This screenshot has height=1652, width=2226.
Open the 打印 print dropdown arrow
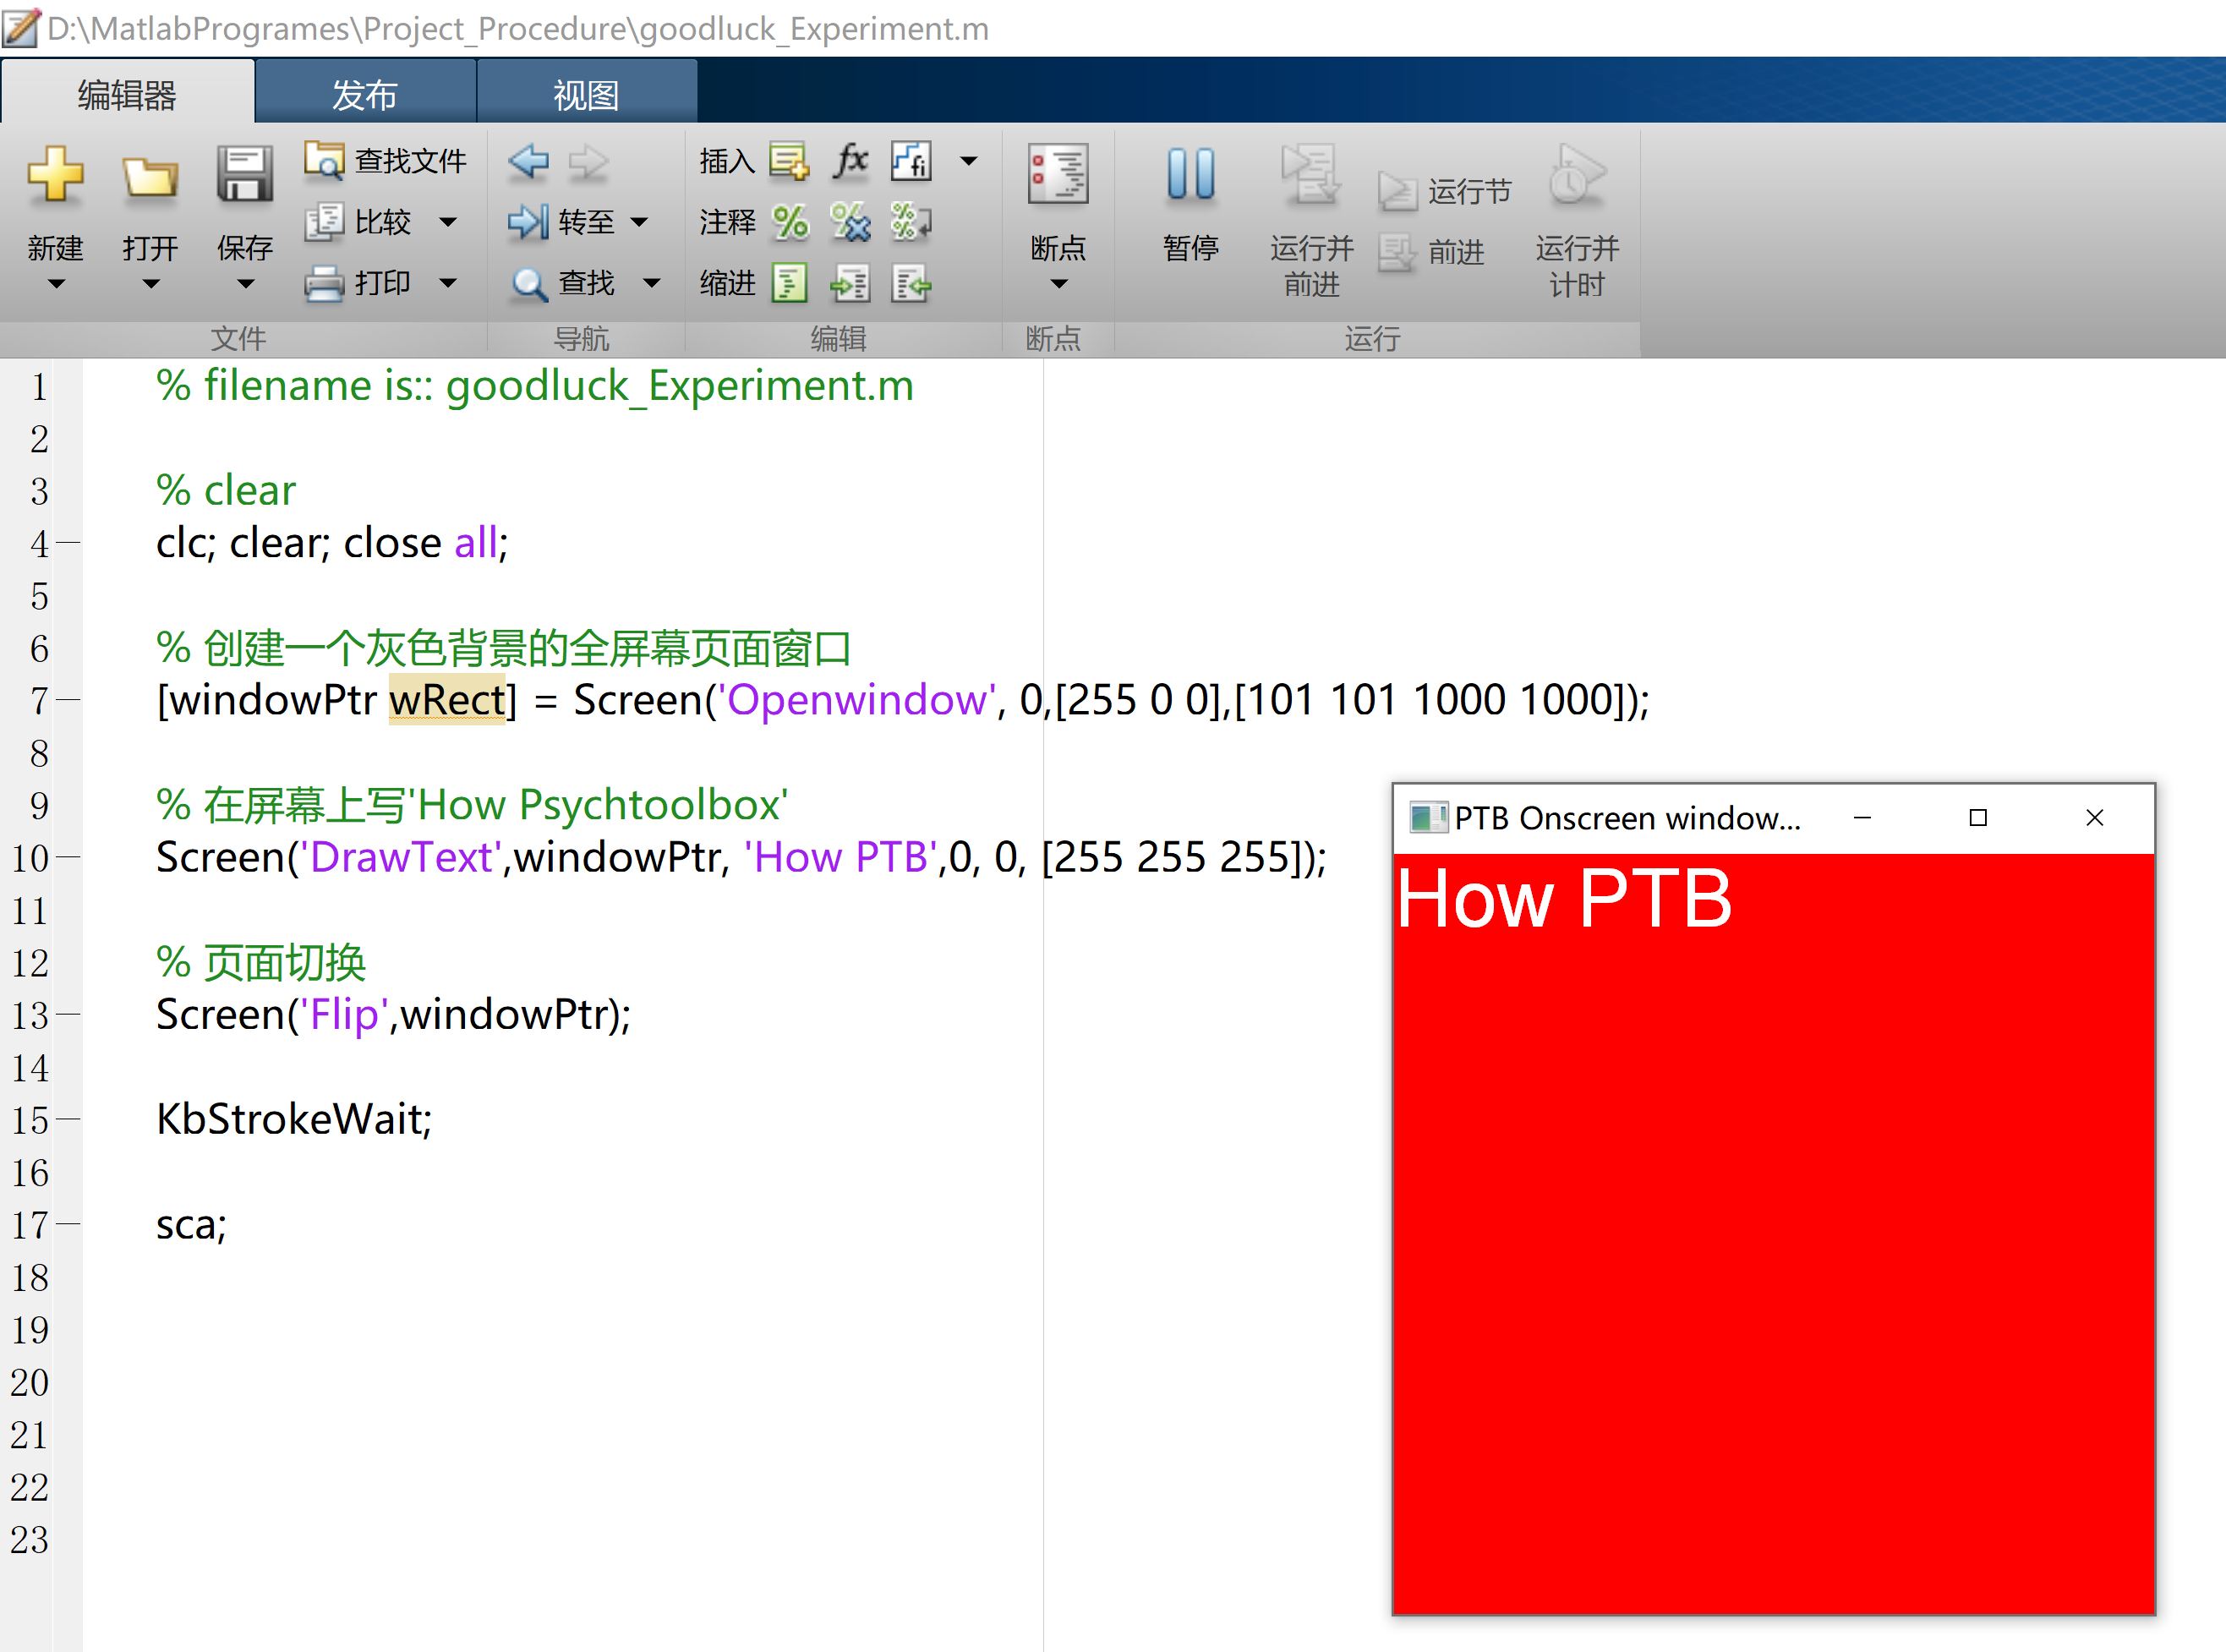[x=448, y=283]
